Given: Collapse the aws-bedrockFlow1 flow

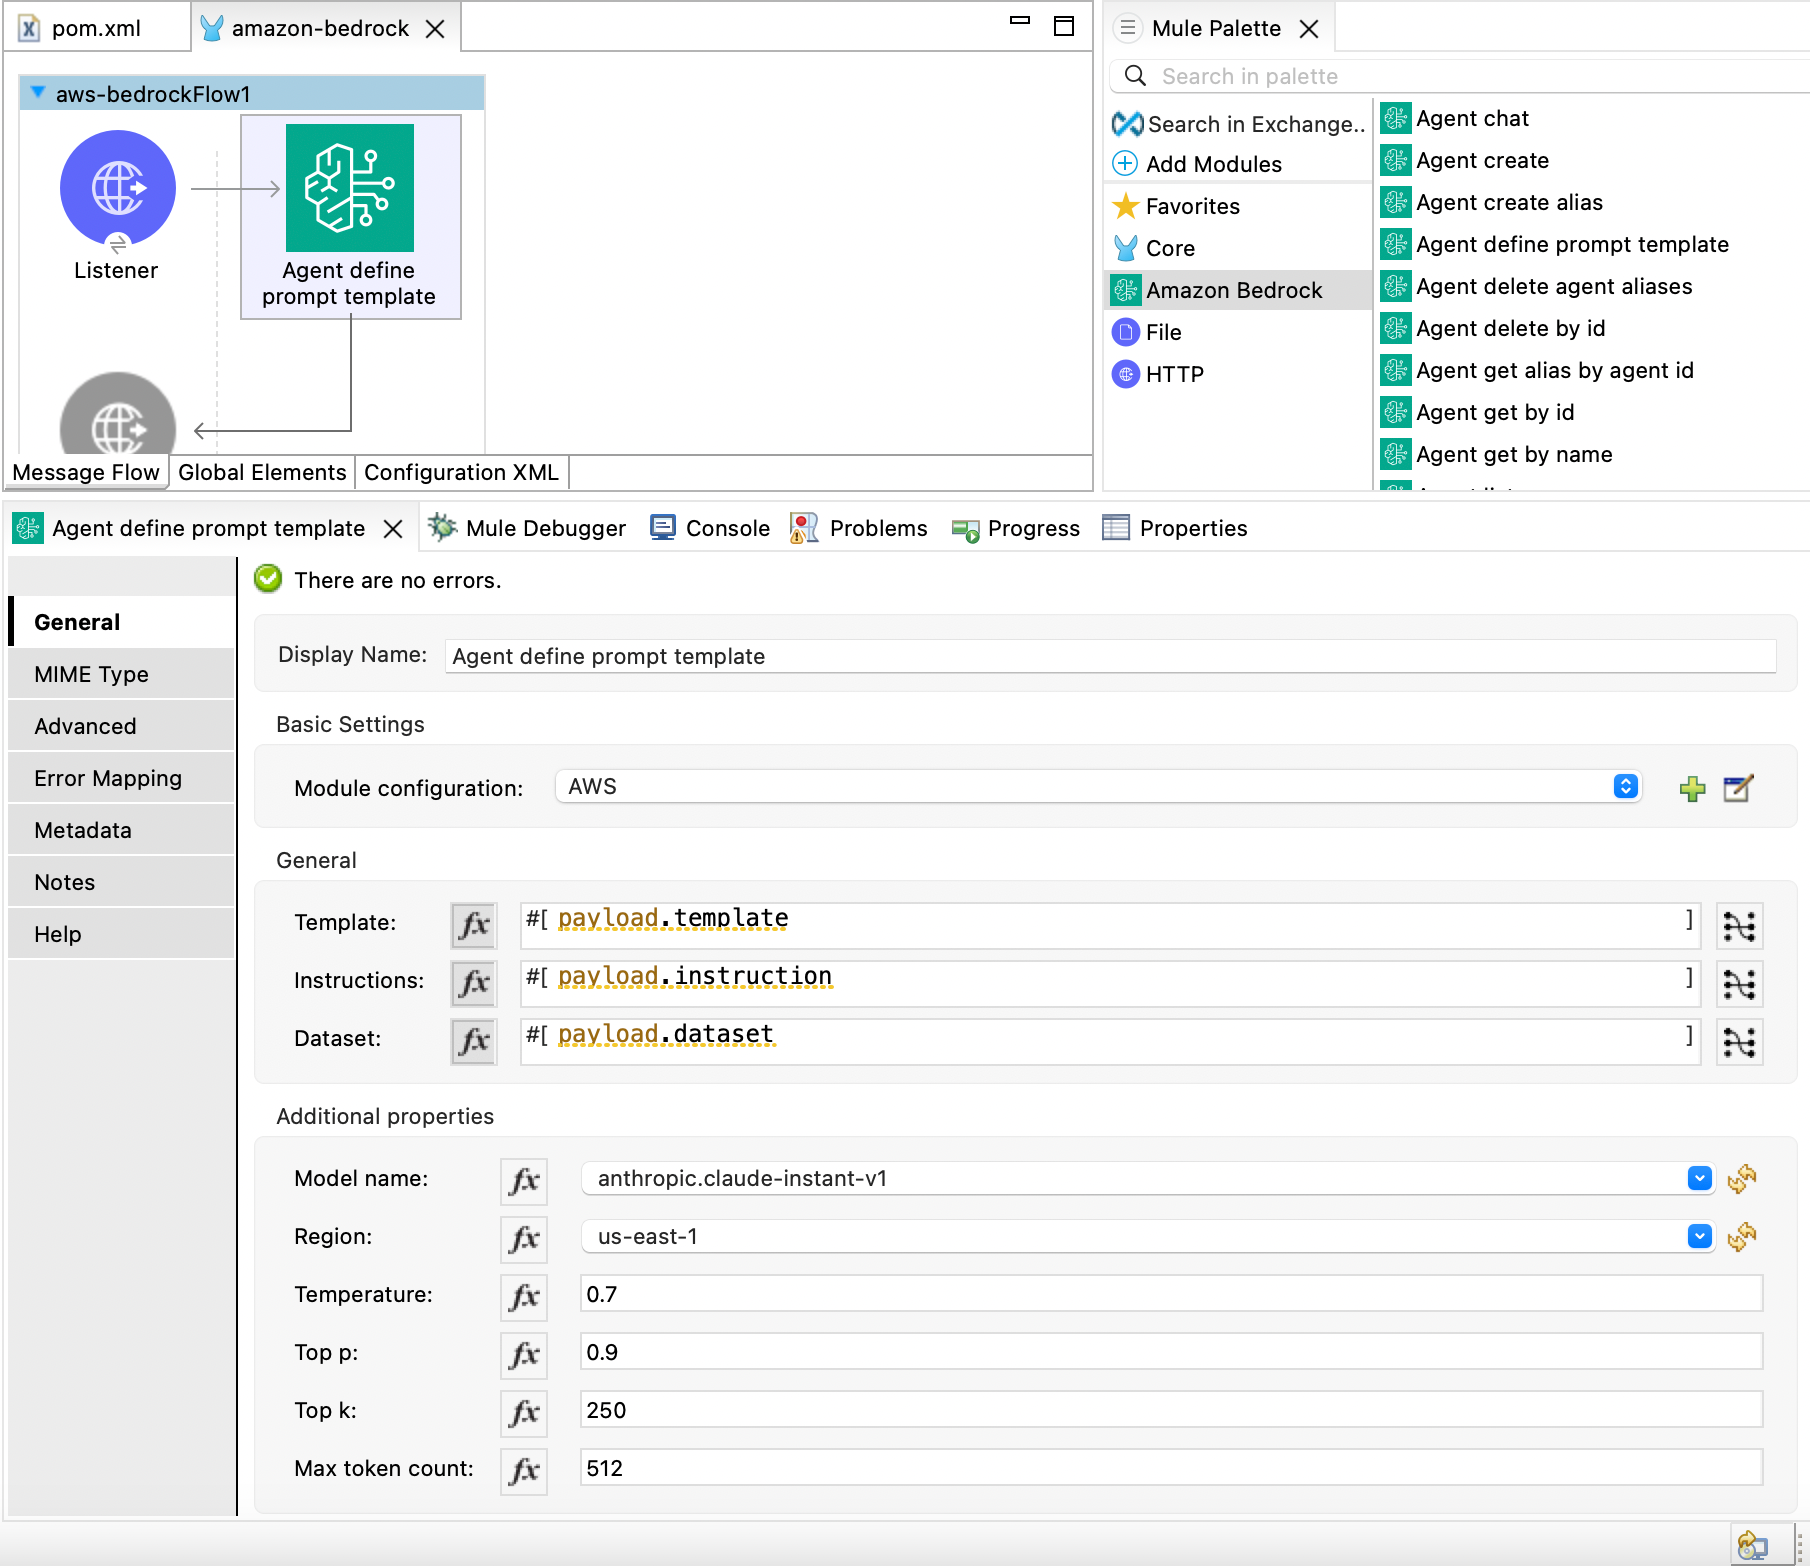Looking at the screenshot, I should [38, 93].
